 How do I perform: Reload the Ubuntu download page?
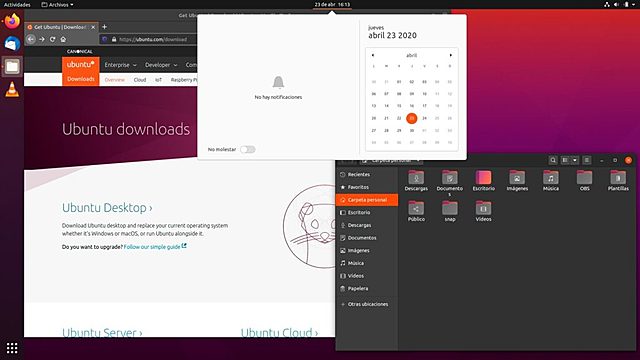click(x=52, y=39)
